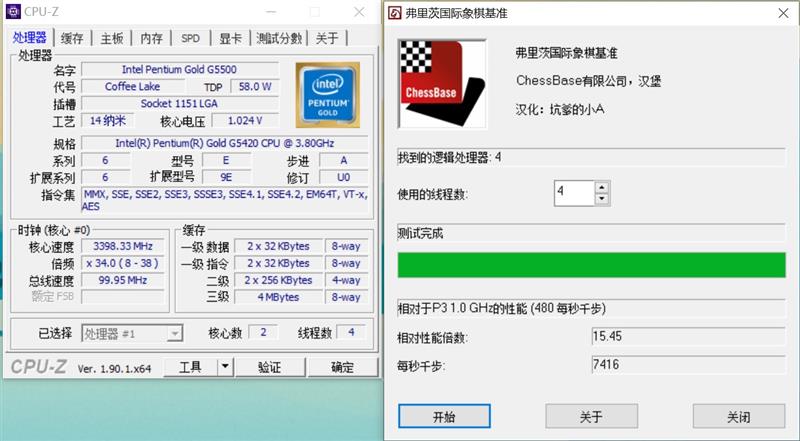Image resolution: width=800 pixels, height=441 pixels.
Task: Click the 确定 button in CPU-Z
Action: tap(342, 367)
